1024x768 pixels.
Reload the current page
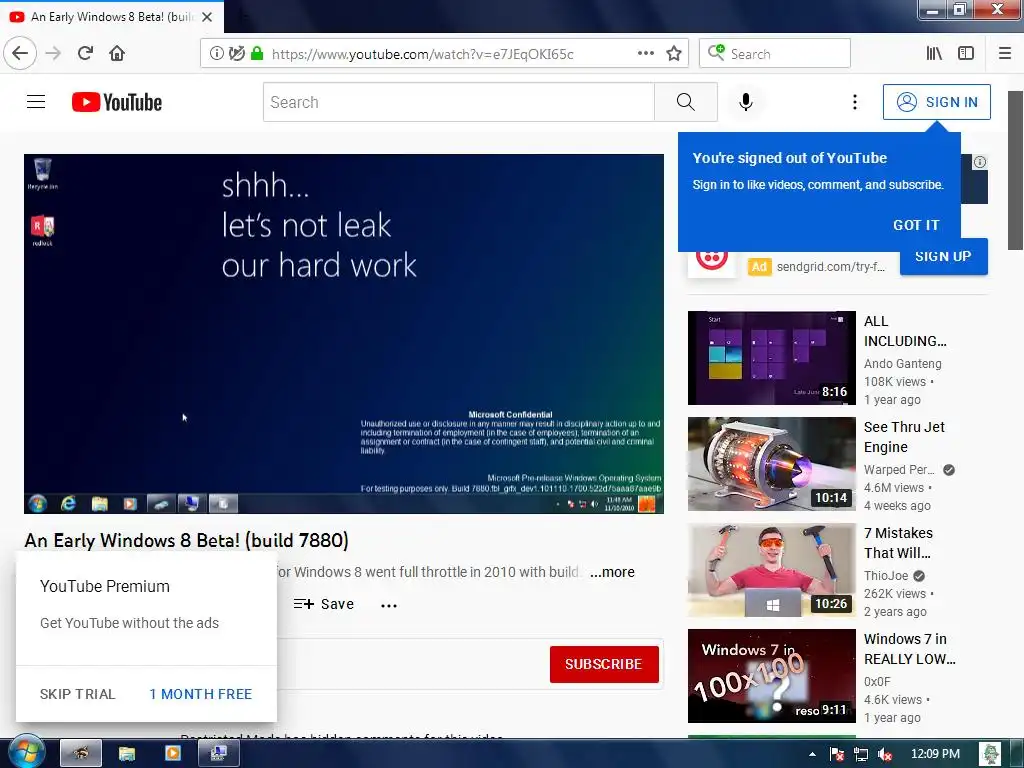(86, 53)
